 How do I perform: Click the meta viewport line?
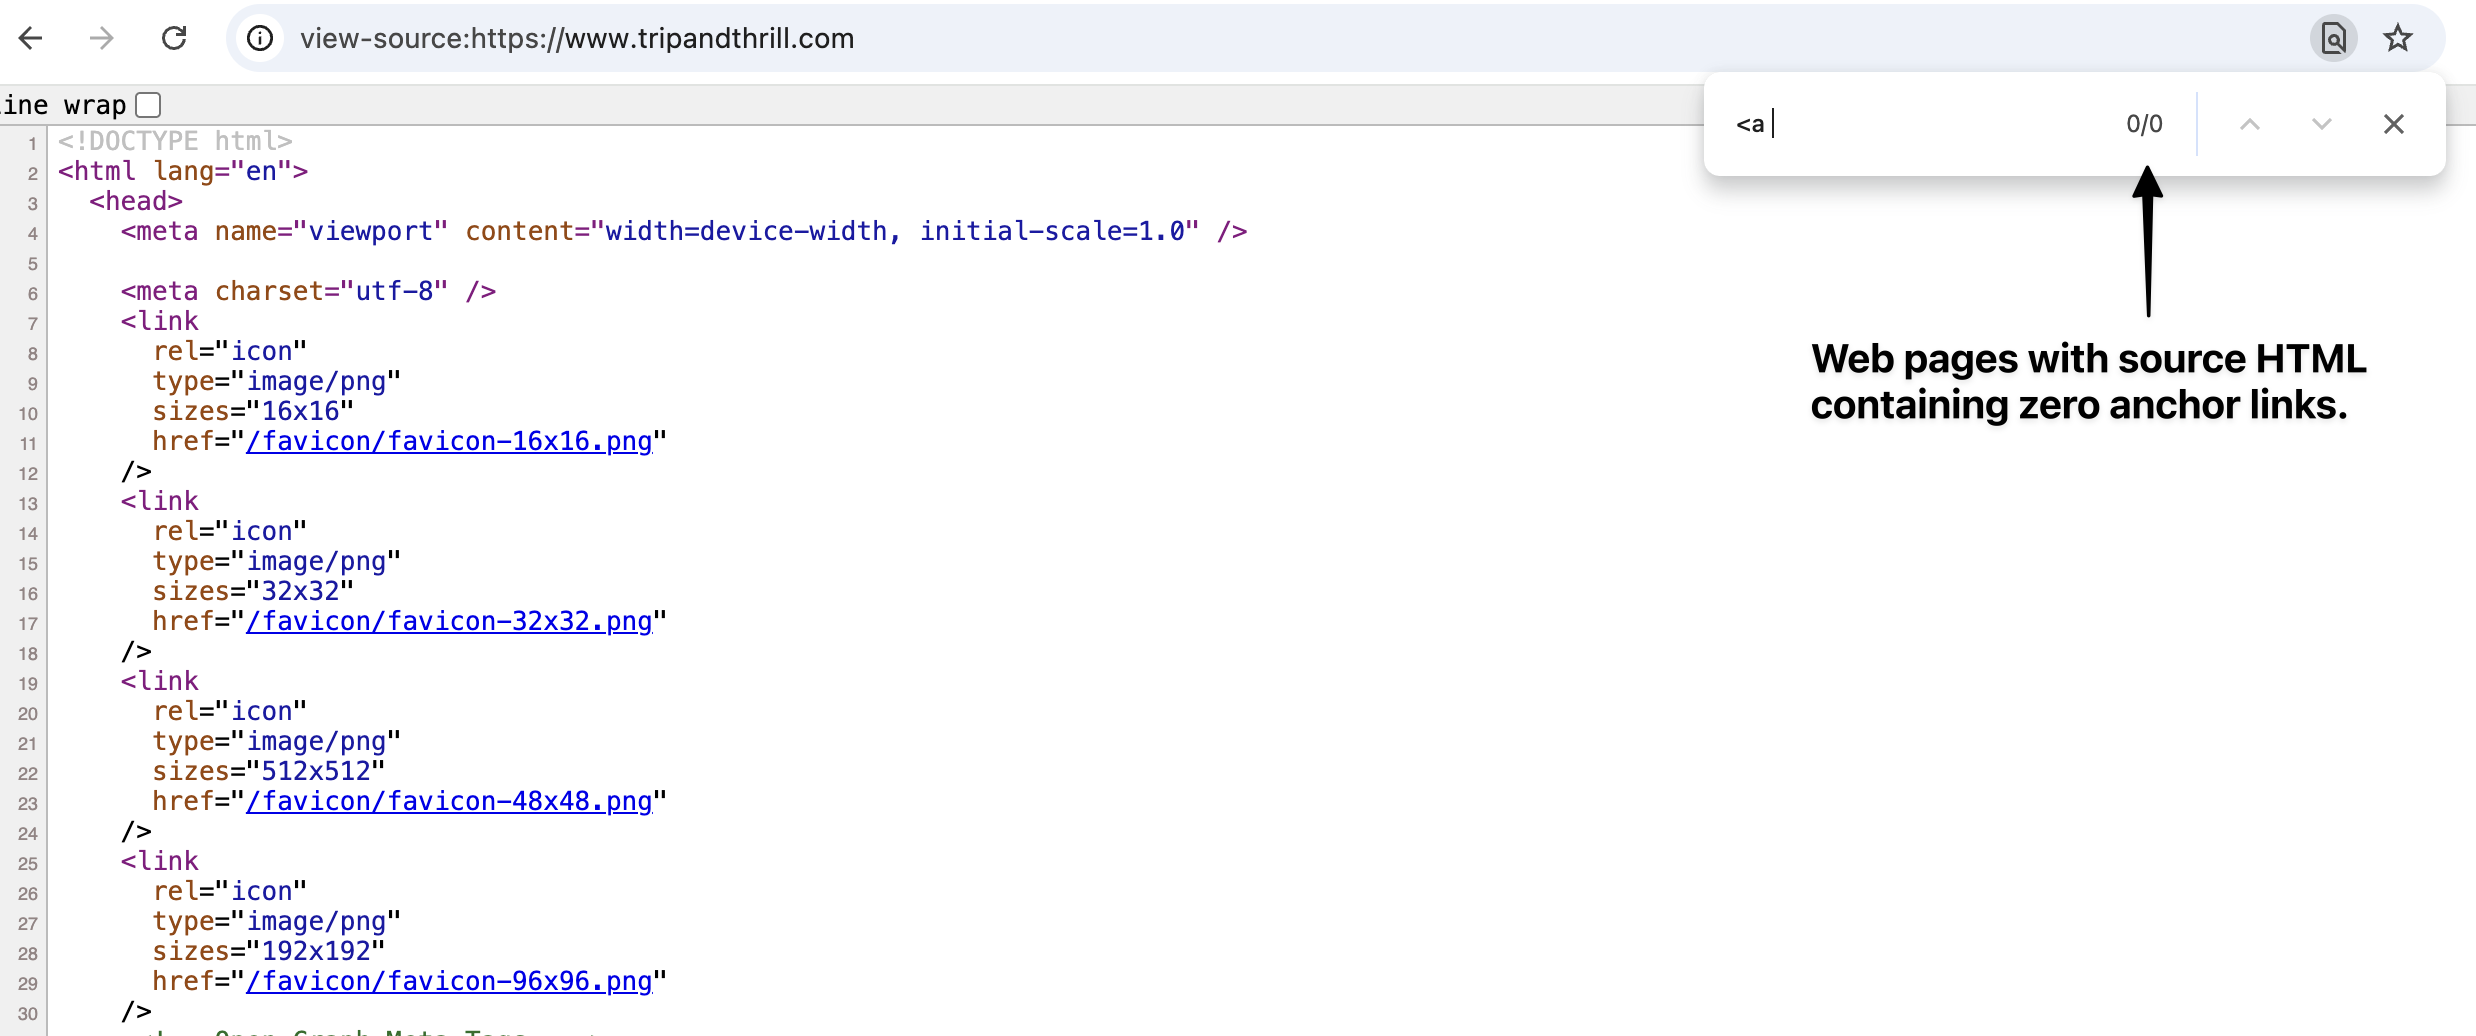[684, 231]
